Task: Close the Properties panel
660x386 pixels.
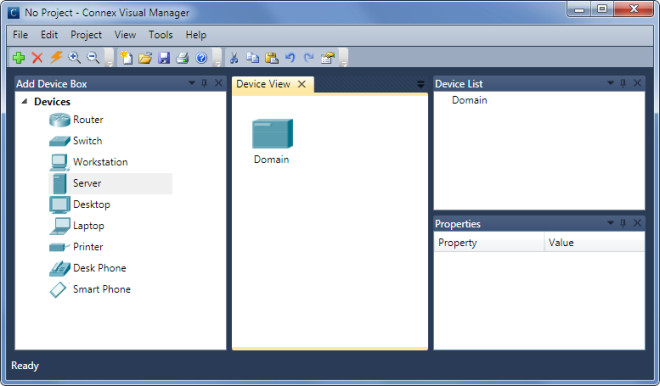Action: [637, 223]
